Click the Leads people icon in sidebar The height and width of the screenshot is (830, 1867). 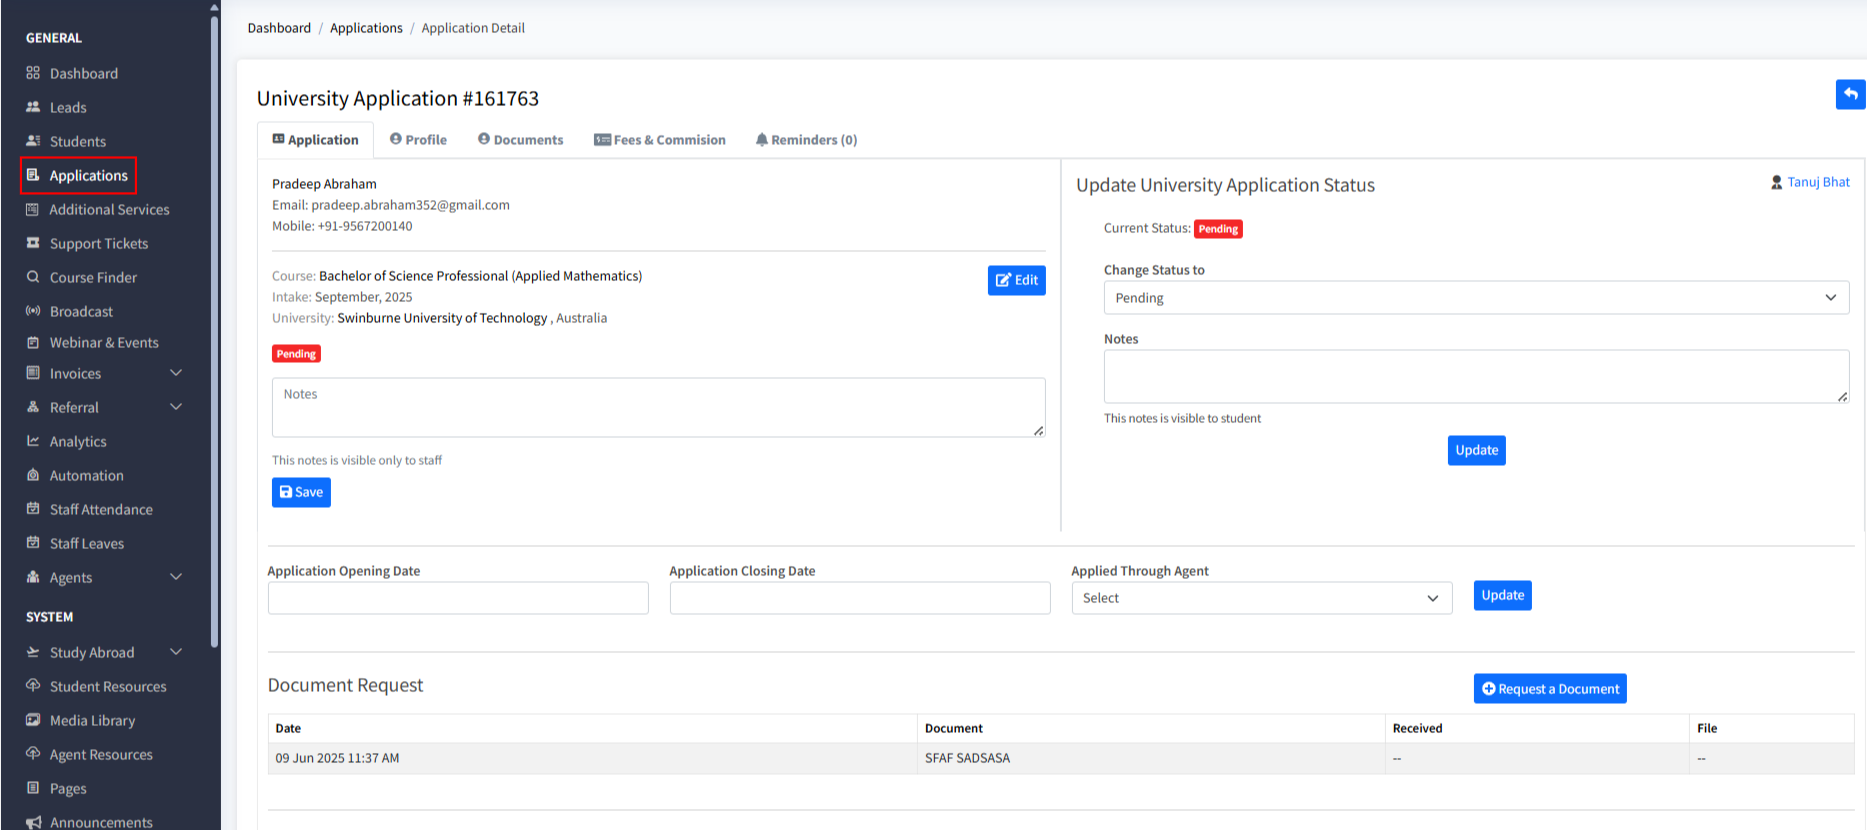coord(33,107)
